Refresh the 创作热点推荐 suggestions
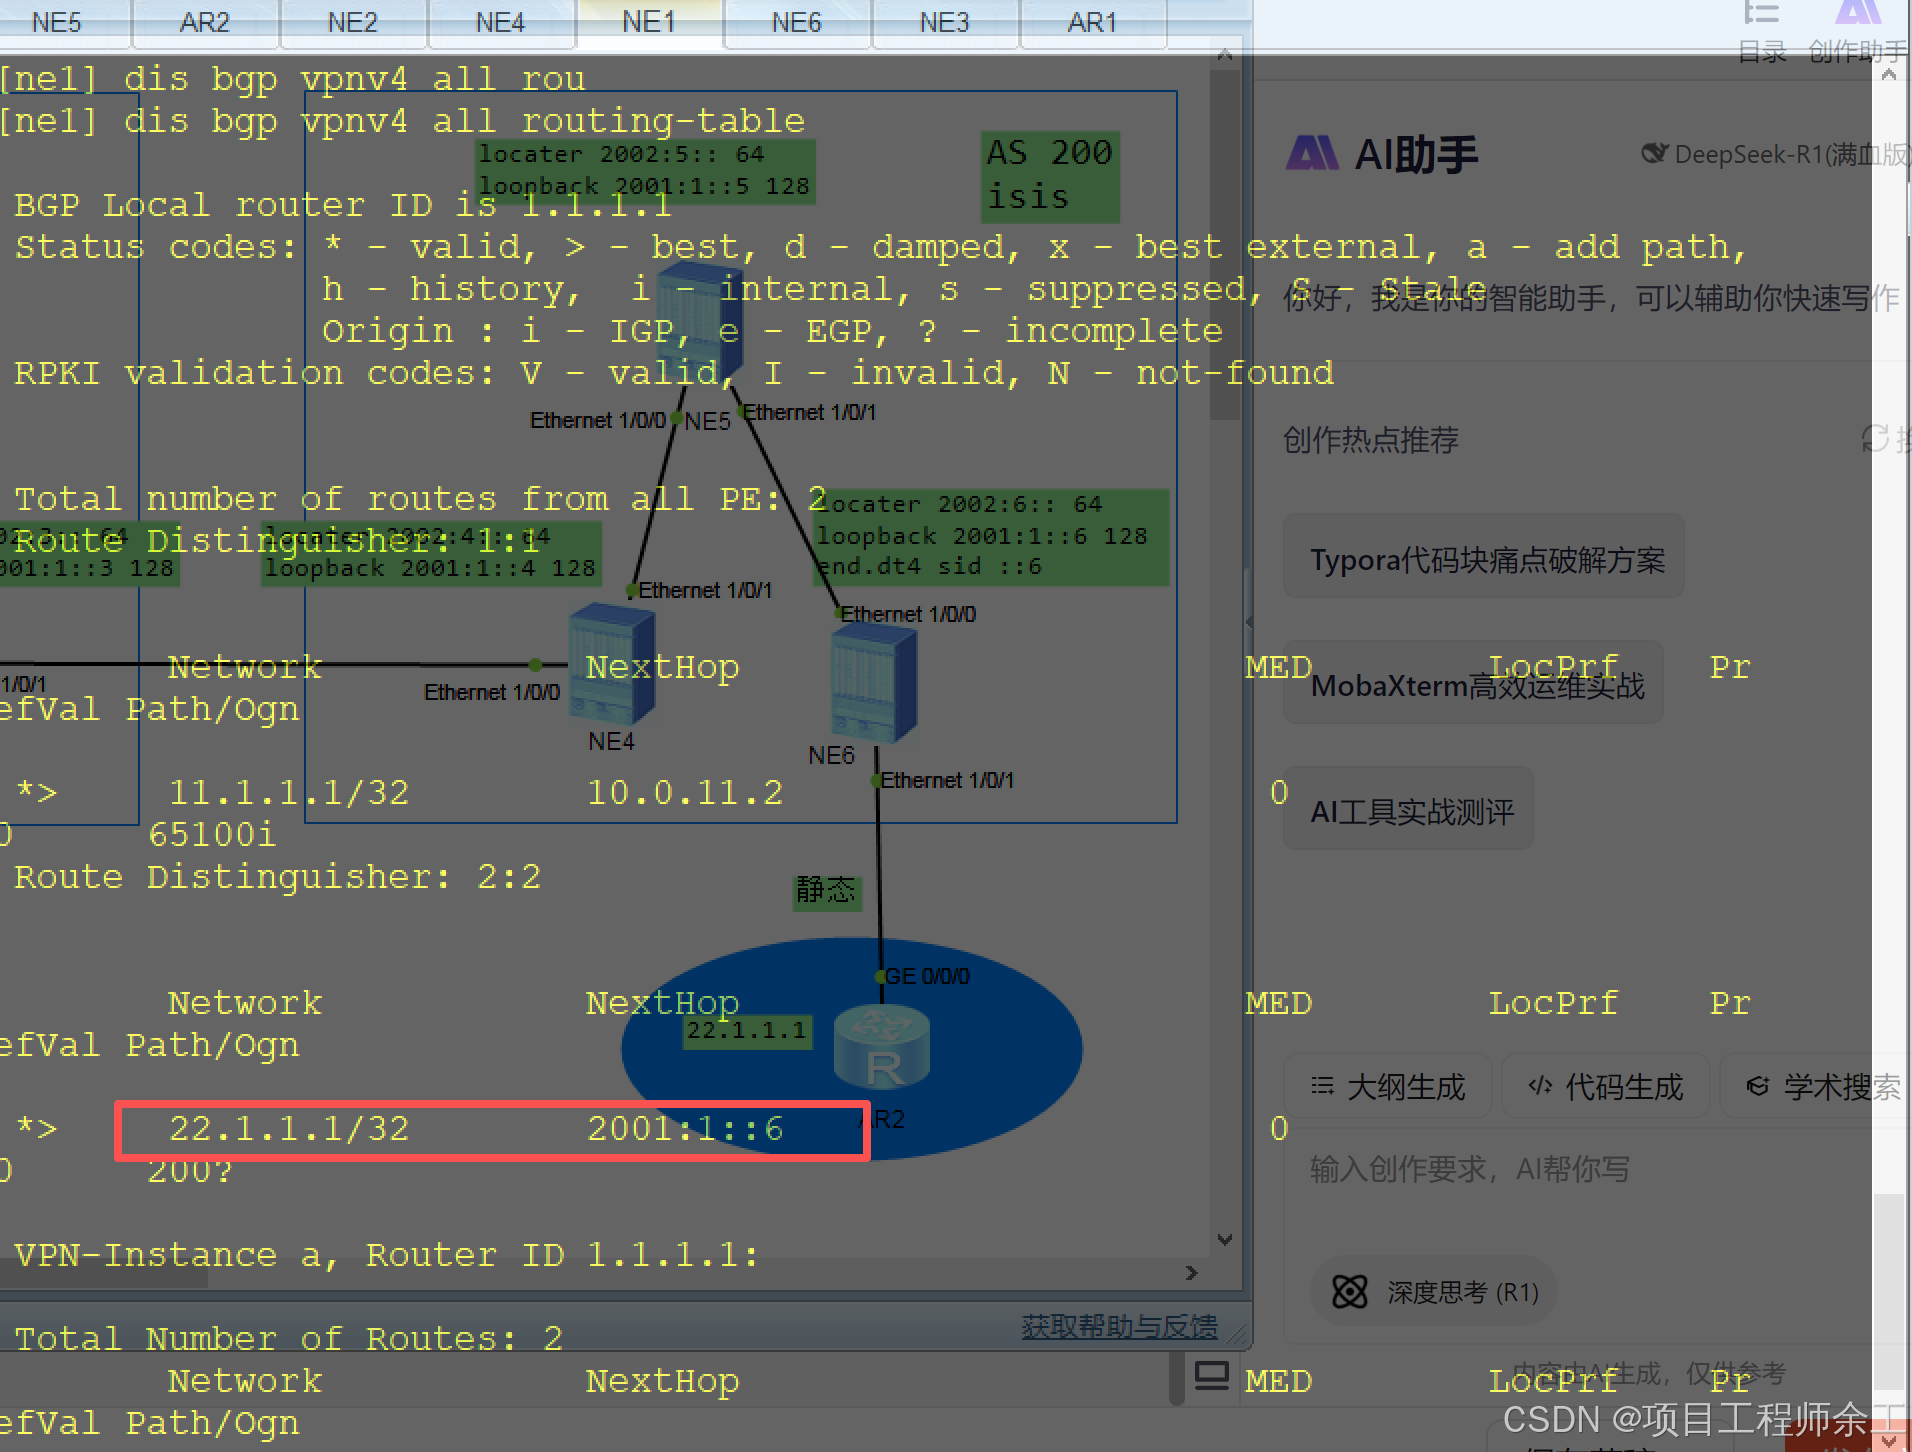Image resolution: width=1912 pixels, height=1452 pixels. click(1875, 438)
